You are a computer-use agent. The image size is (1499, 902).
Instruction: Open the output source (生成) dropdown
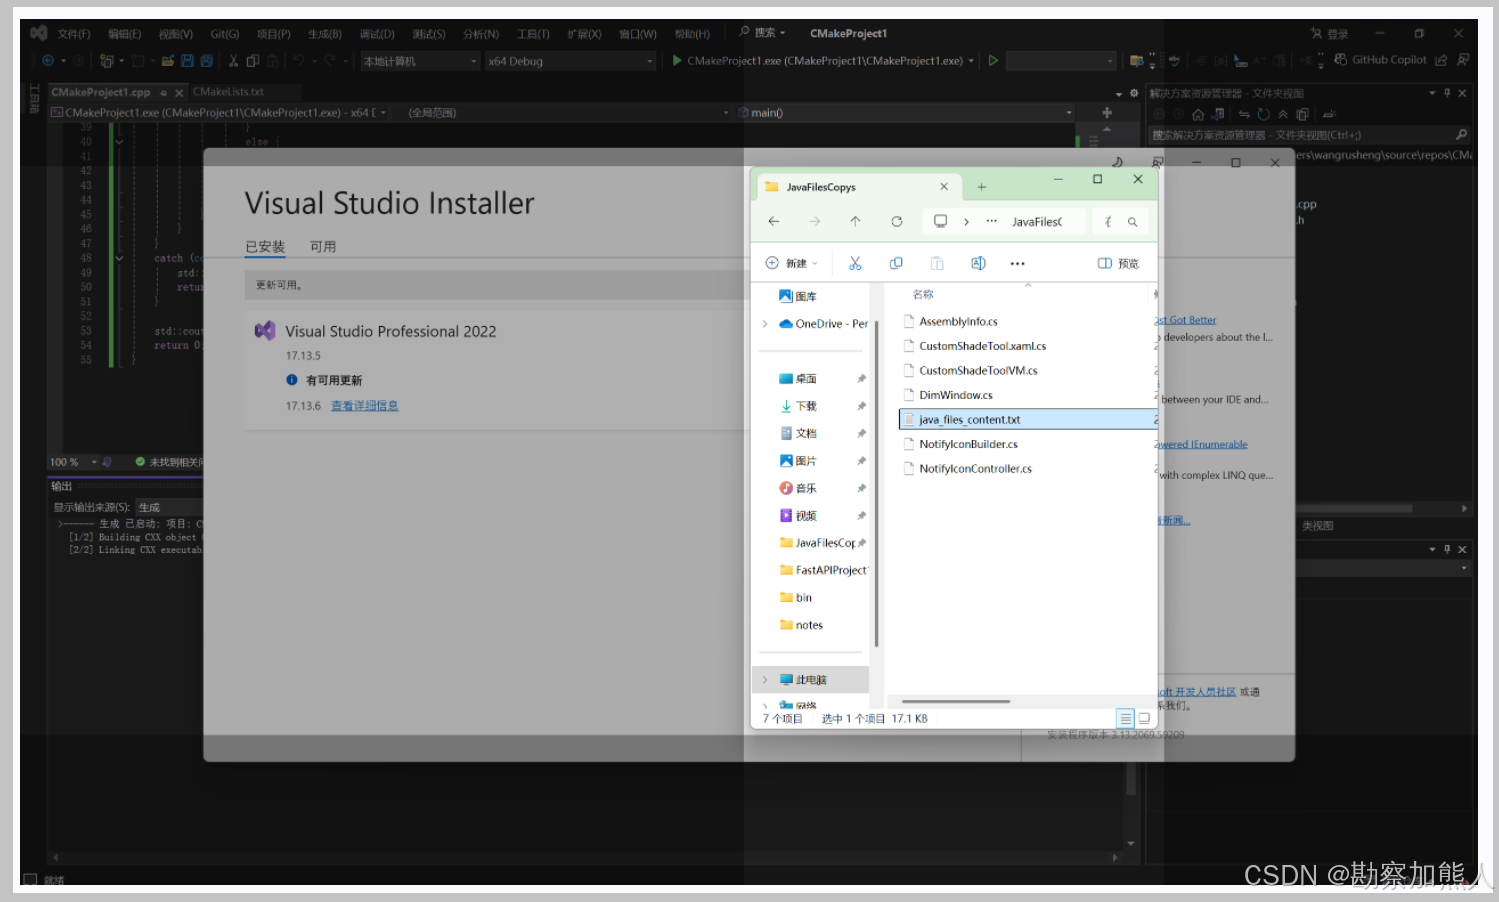click(x=170, y=507)
